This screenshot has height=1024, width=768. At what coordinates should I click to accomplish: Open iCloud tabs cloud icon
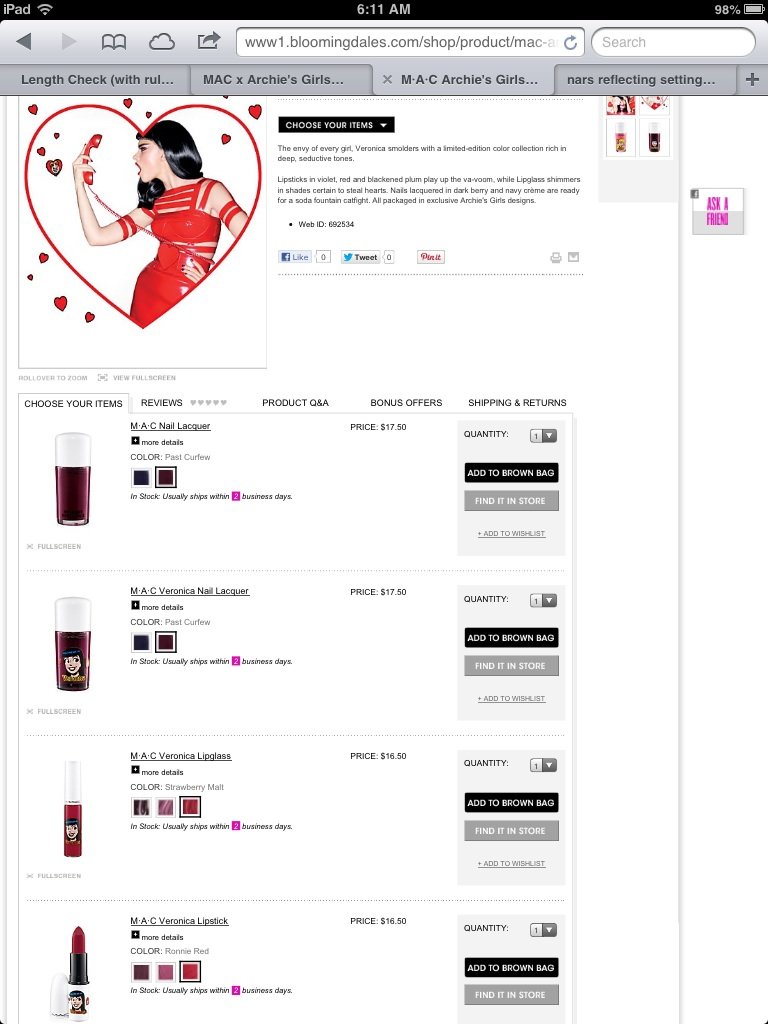point(161,42)
